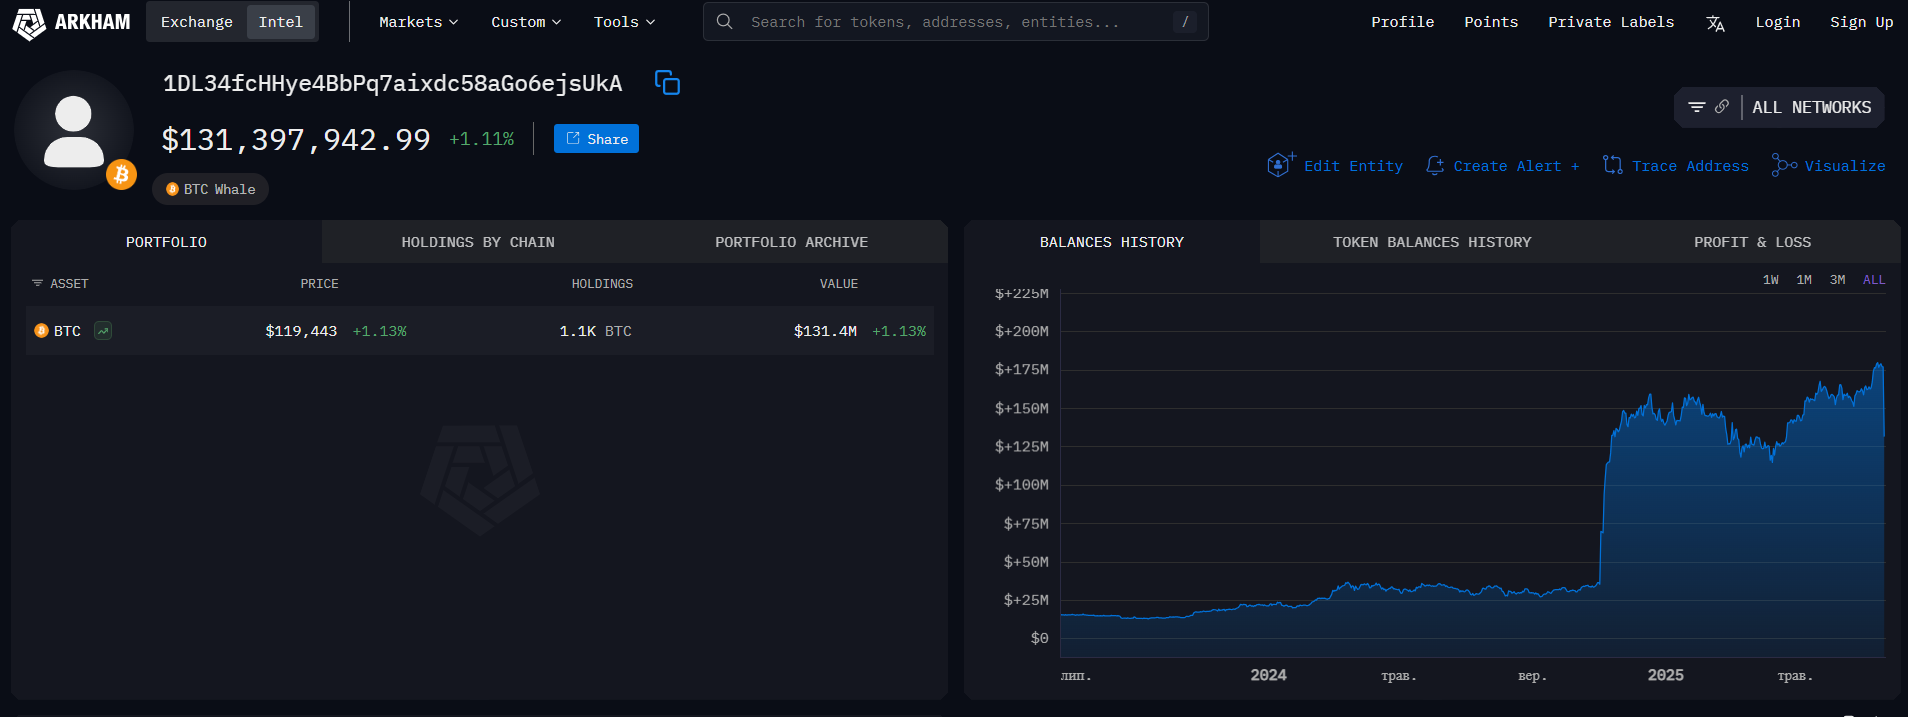The height and width of the screenshot is (717, 1908).
Task: Open the Profit & Loss tab
Action: 1752,242
